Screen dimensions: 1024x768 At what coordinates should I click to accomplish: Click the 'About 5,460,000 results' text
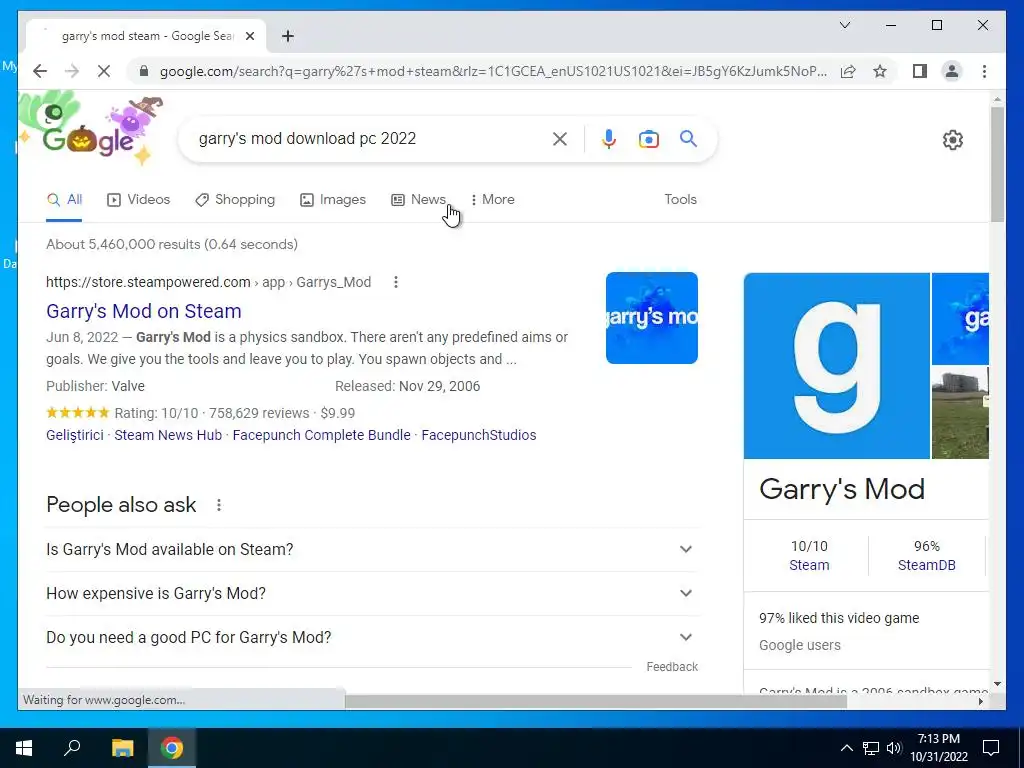tap(172, 244)
